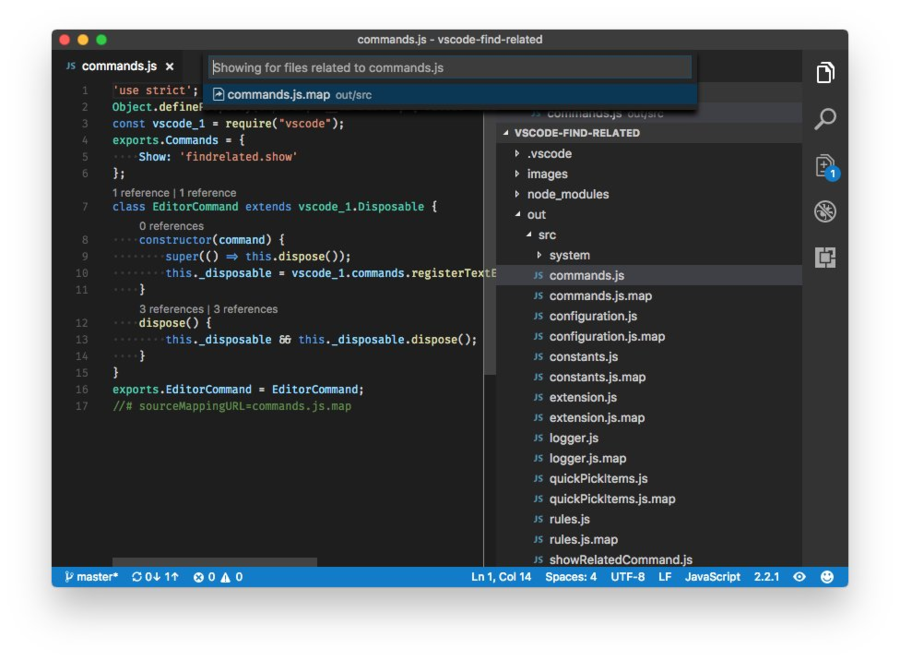Expand the system folder
Screen dimensions: 900x661
click(x=569, y=255)
